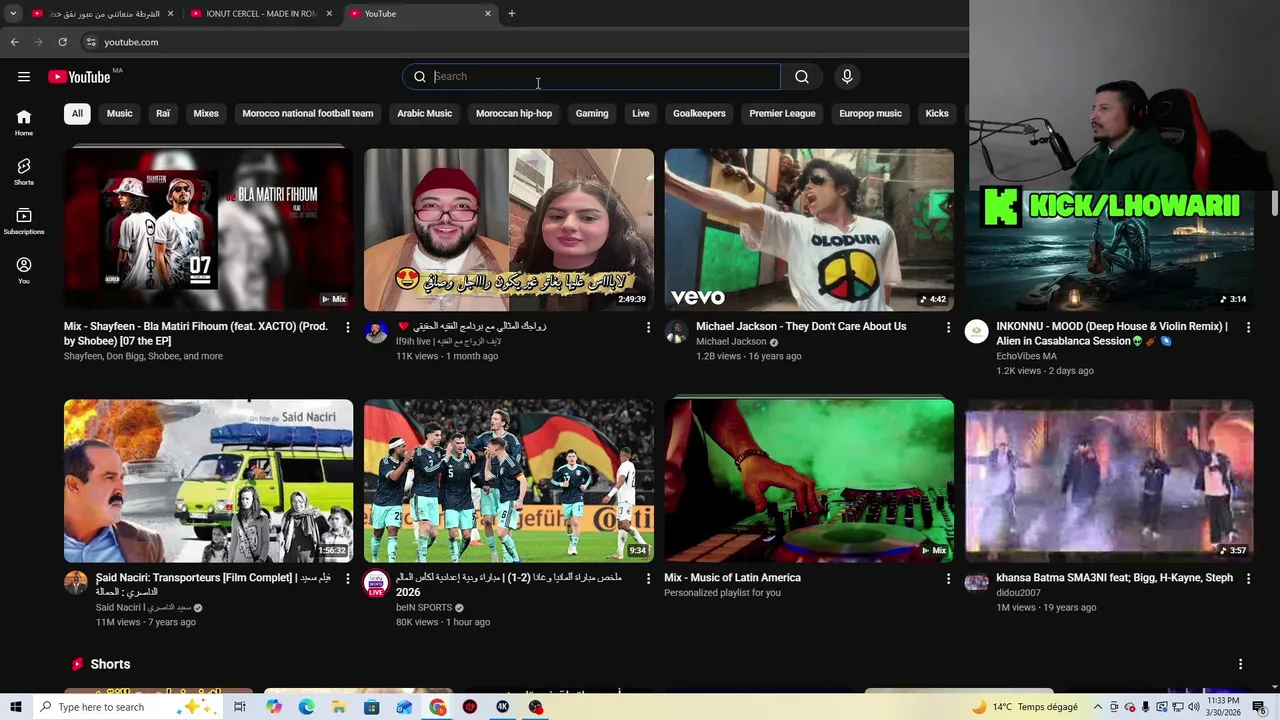Open the INKONNU MOOD video title

click(x=1112, y=334)
